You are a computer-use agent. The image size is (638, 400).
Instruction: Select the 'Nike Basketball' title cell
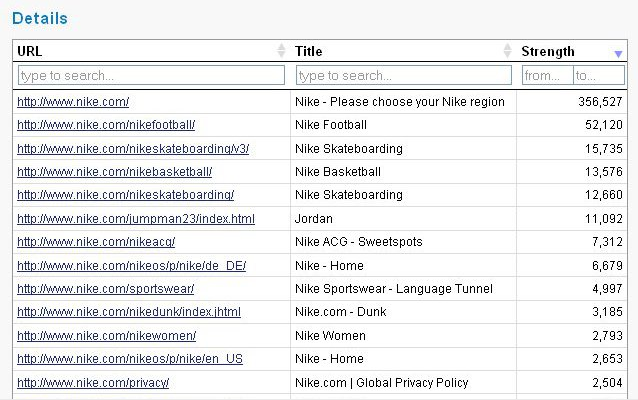pyautogui.click(x=338, y=172)
